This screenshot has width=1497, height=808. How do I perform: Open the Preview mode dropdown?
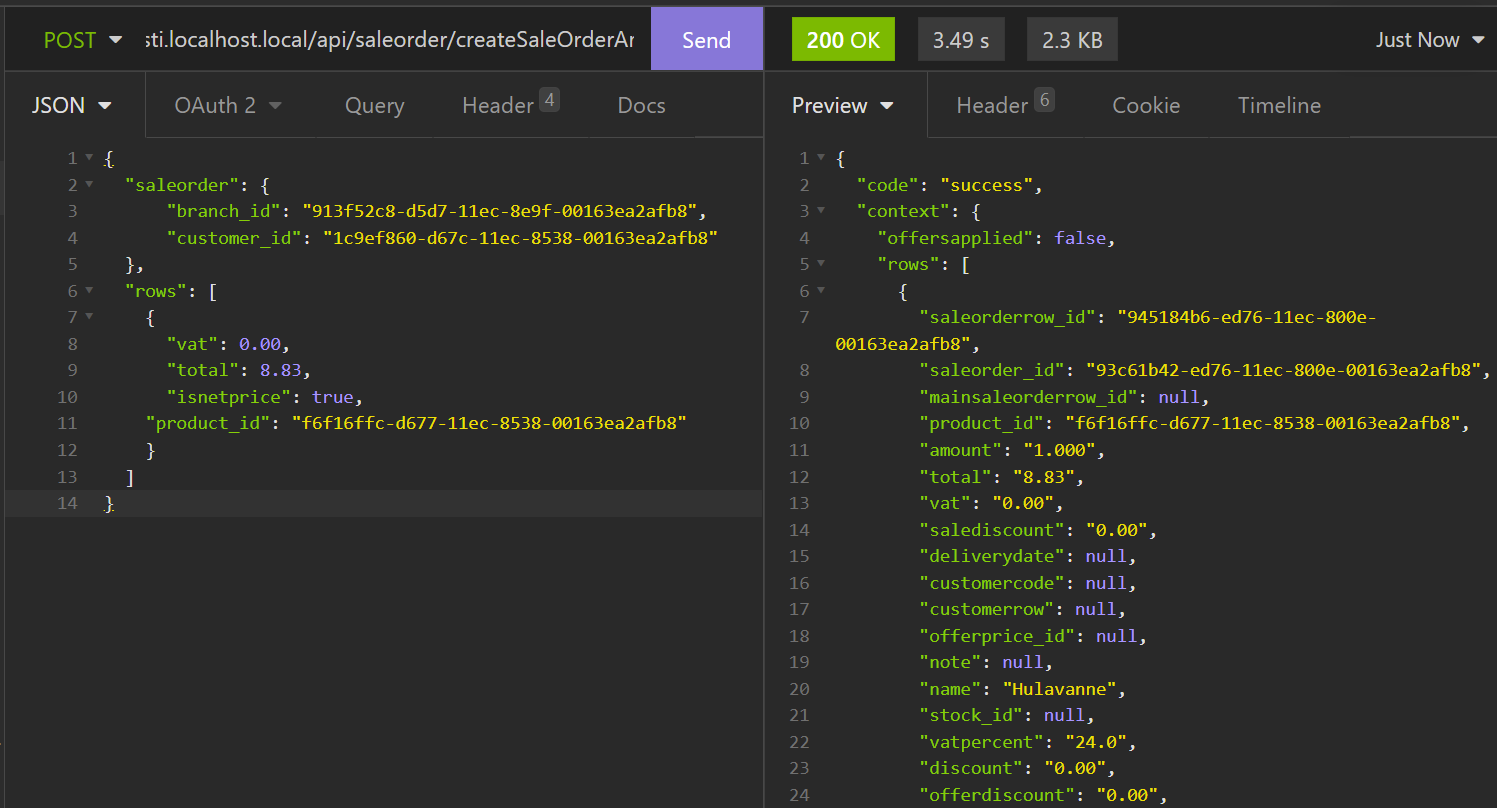coord(842,105)
